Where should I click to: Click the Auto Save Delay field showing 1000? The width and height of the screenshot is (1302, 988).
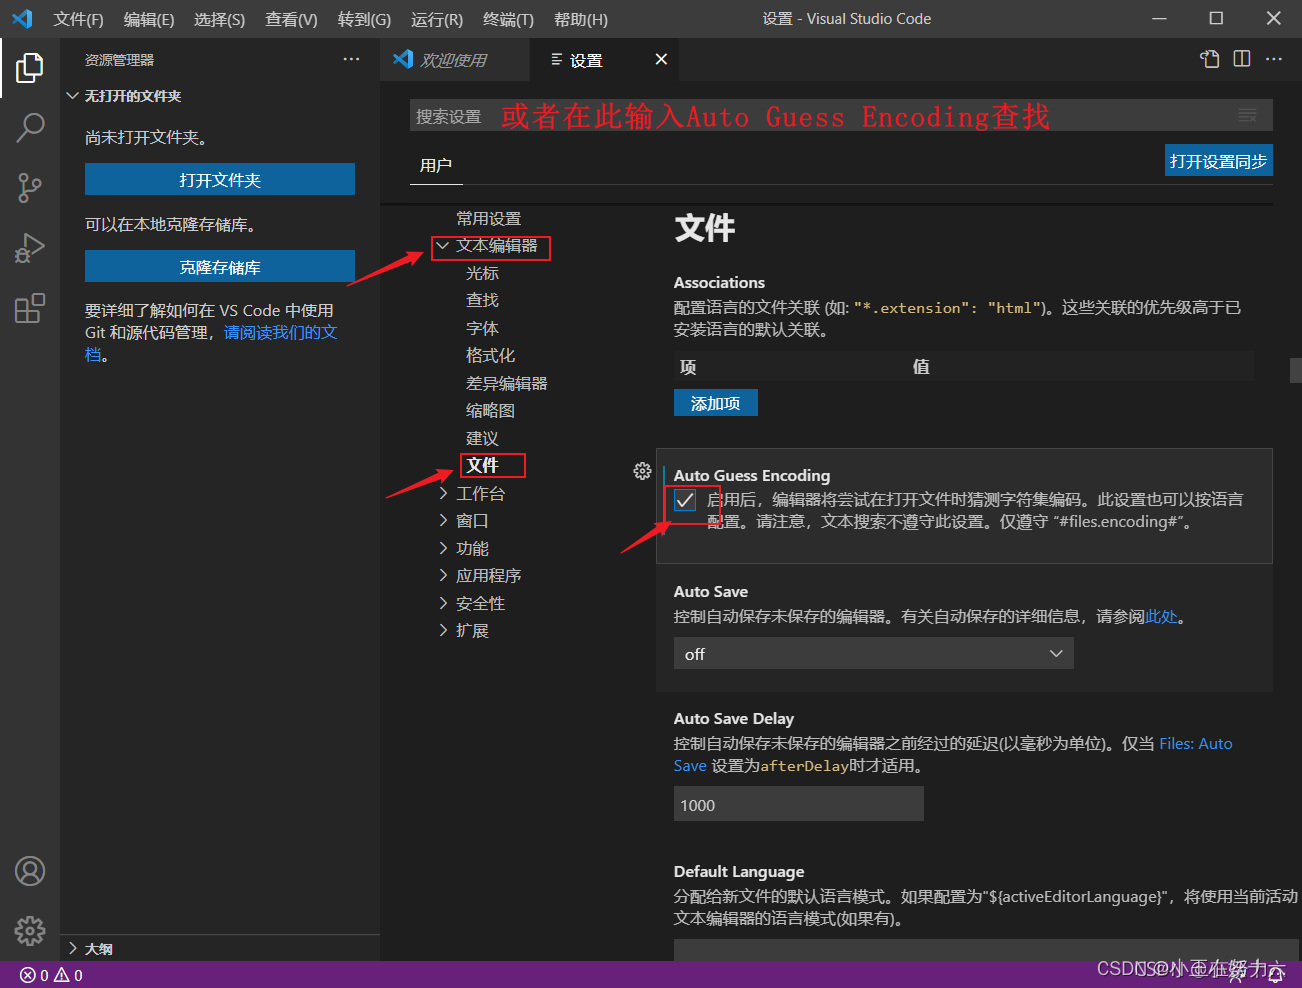click(x=798, y=804)
